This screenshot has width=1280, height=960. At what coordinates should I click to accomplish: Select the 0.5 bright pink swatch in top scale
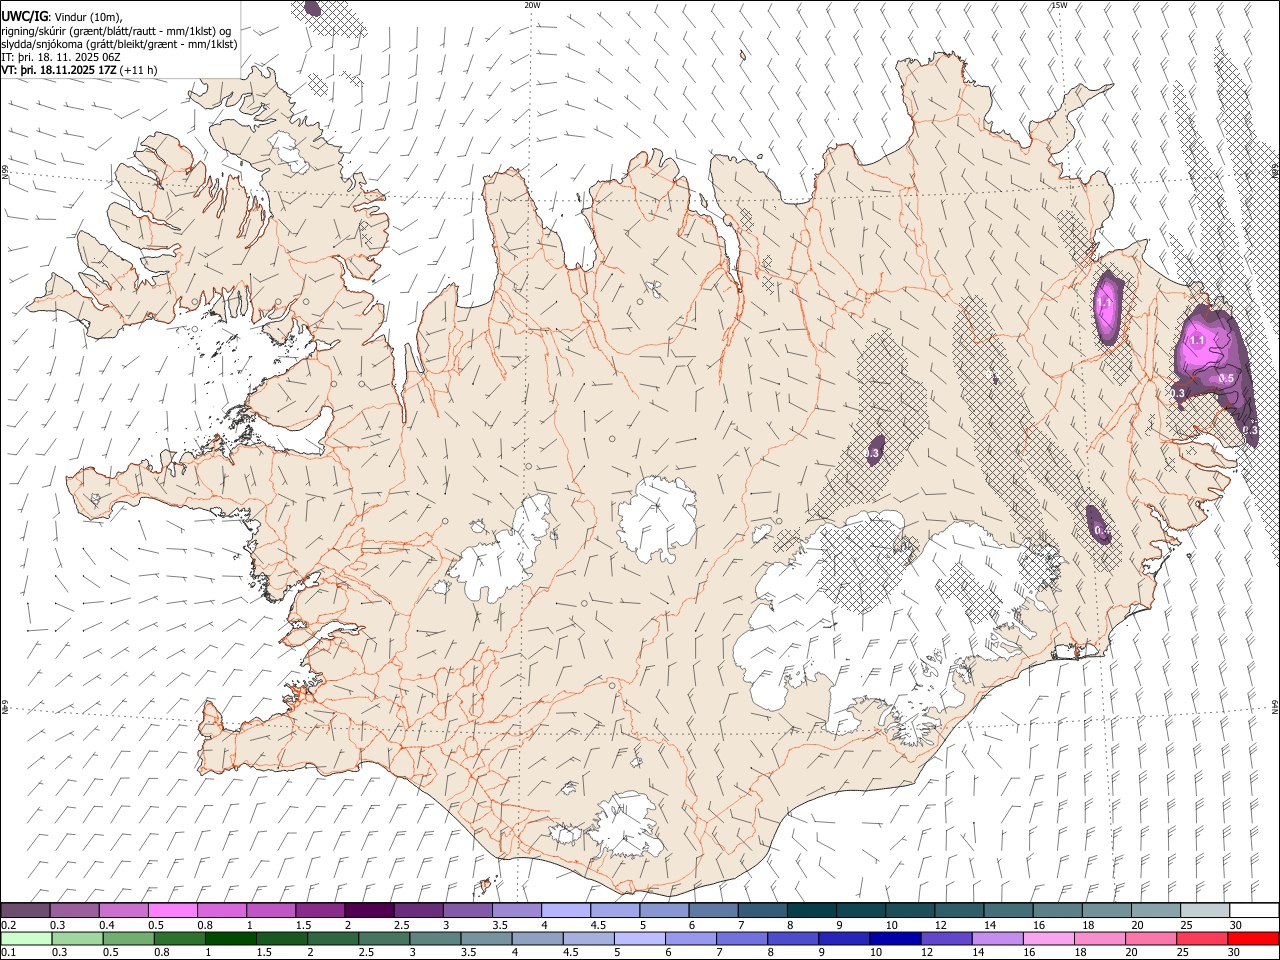(172, 910)
